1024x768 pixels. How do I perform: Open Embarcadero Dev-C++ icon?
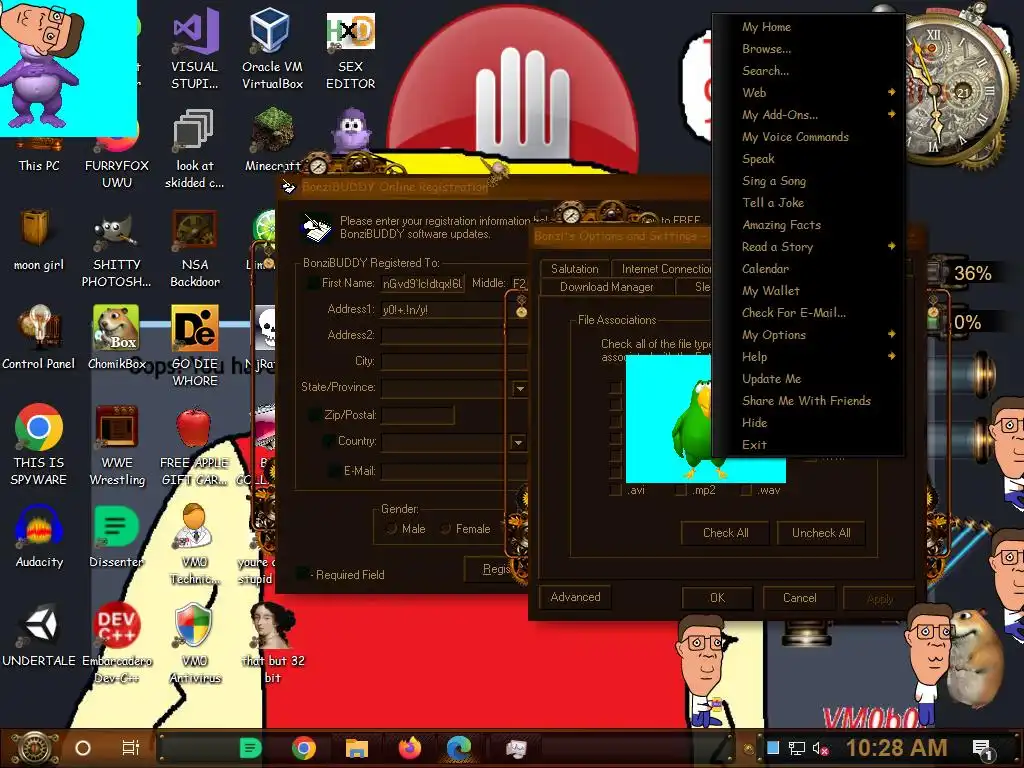[117, 643]
